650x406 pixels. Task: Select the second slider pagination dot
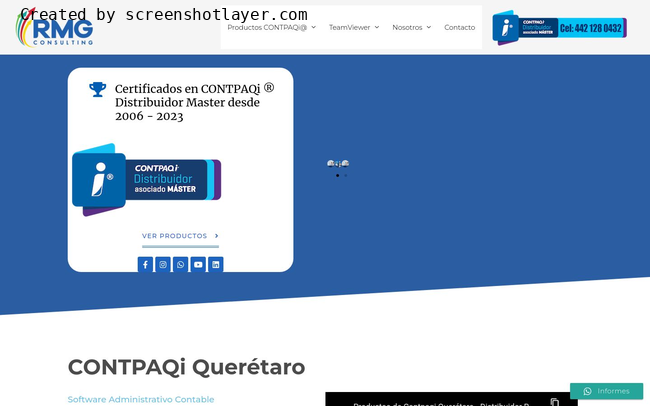click(x=345, y=175)
